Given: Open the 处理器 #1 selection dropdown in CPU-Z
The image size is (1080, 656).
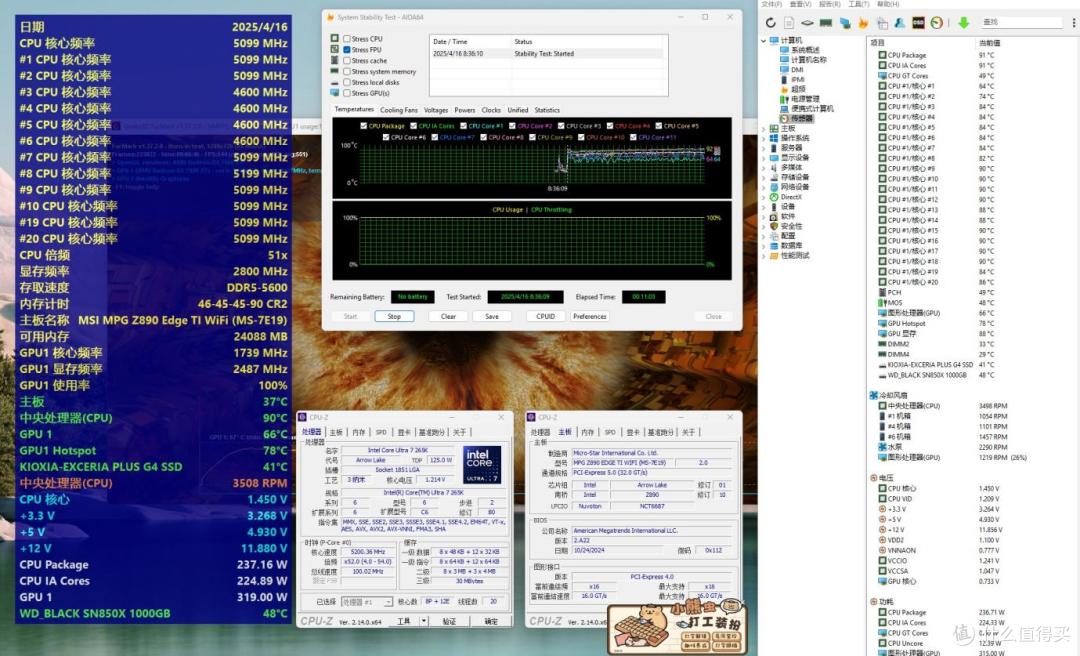Looking at the screenshot, I should (x=367, y=602).
